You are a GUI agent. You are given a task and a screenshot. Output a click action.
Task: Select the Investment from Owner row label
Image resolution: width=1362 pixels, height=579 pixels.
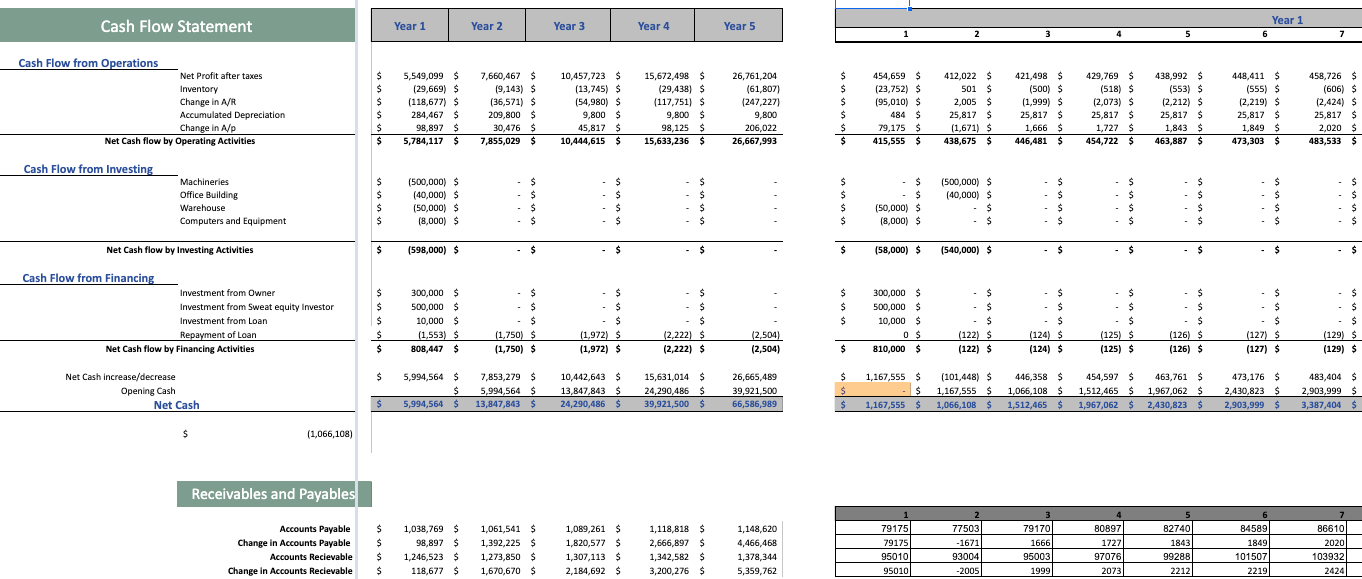(x=227, y=293)
